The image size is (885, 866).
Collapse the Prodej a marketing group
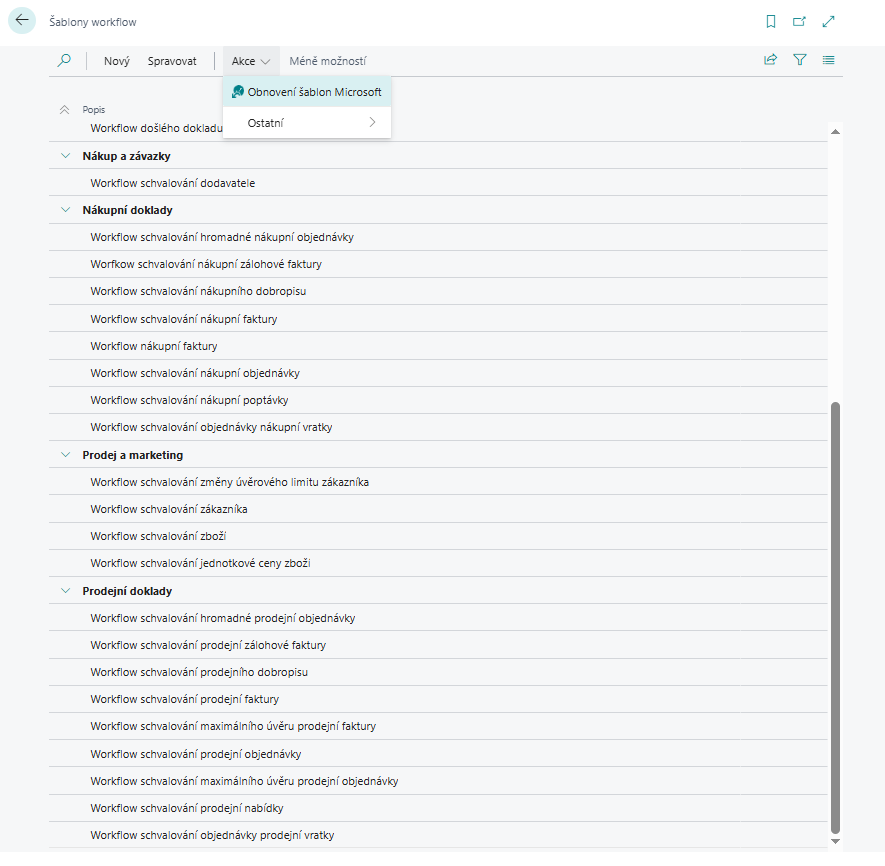[x=65, y=455]
